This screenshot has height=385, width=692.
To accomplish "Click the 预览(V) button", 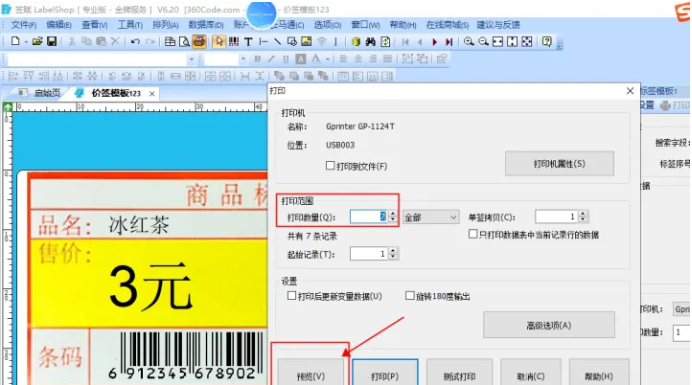I will point(311,372).
